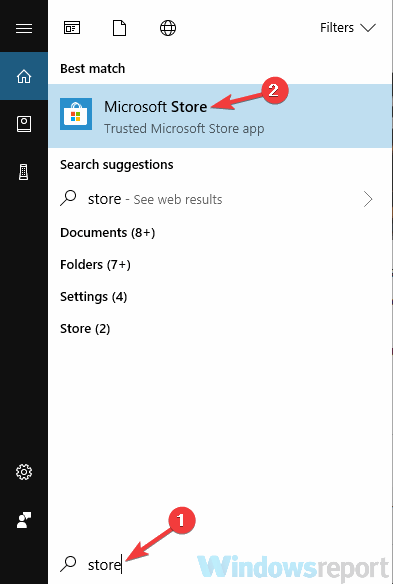The image size is (393, 584).
Task: Open Settings gear icon in sidebar
Action: [x=24, y=472]
